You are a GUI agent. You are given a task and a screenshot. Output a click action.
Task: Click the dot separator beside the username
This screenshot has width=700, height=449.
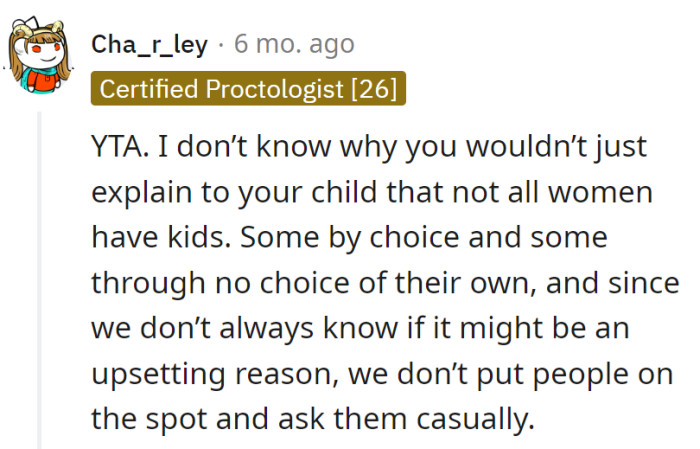(221, 44)
